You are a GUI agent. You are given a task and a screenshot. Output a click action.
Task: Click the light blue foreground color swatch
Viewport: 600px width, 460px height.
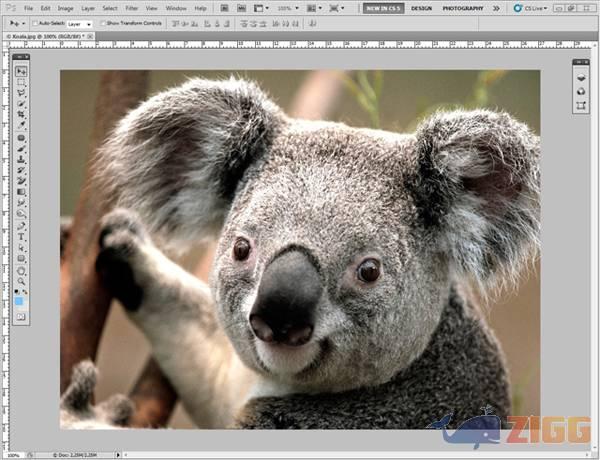tap(20, 300)
